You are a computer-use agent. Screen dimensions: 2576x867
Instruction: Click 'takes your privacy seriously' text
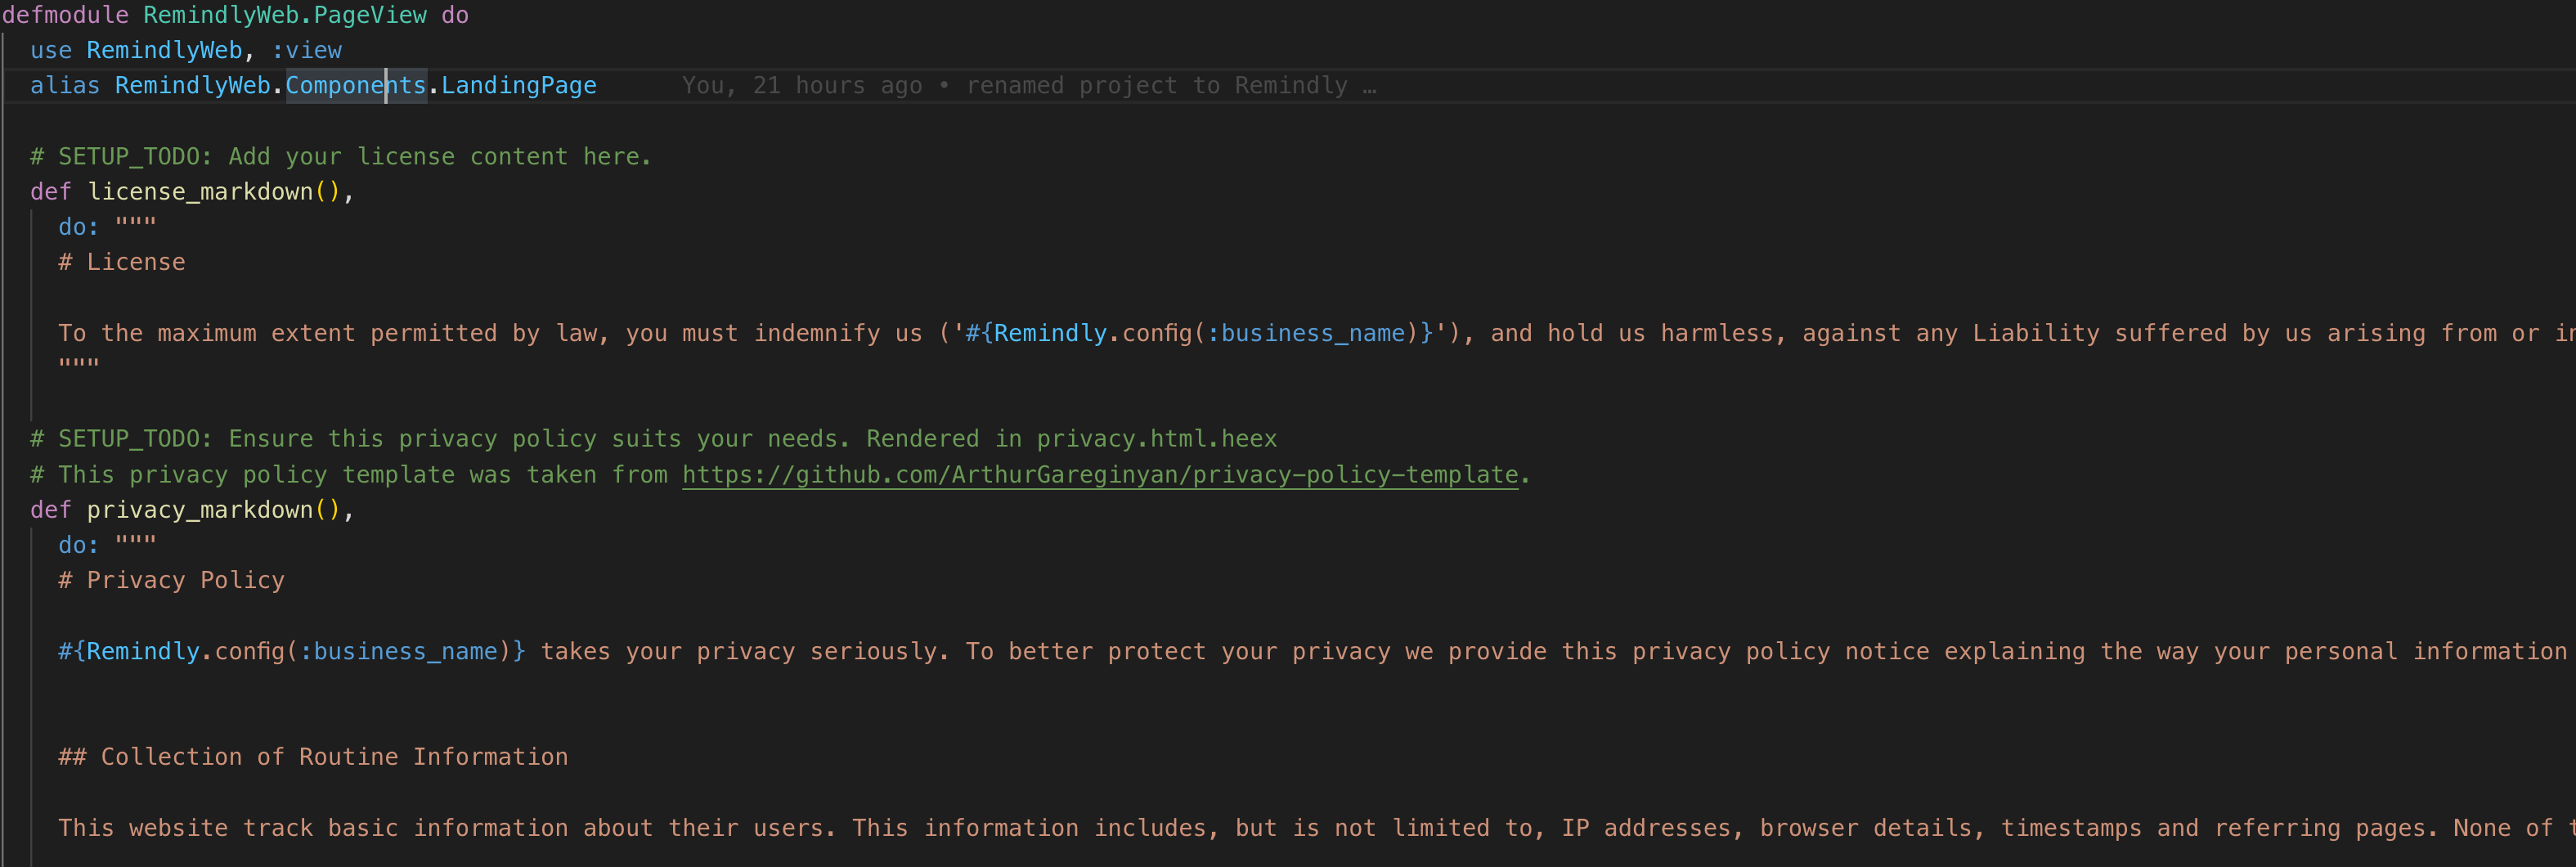(x=740, y=651)
